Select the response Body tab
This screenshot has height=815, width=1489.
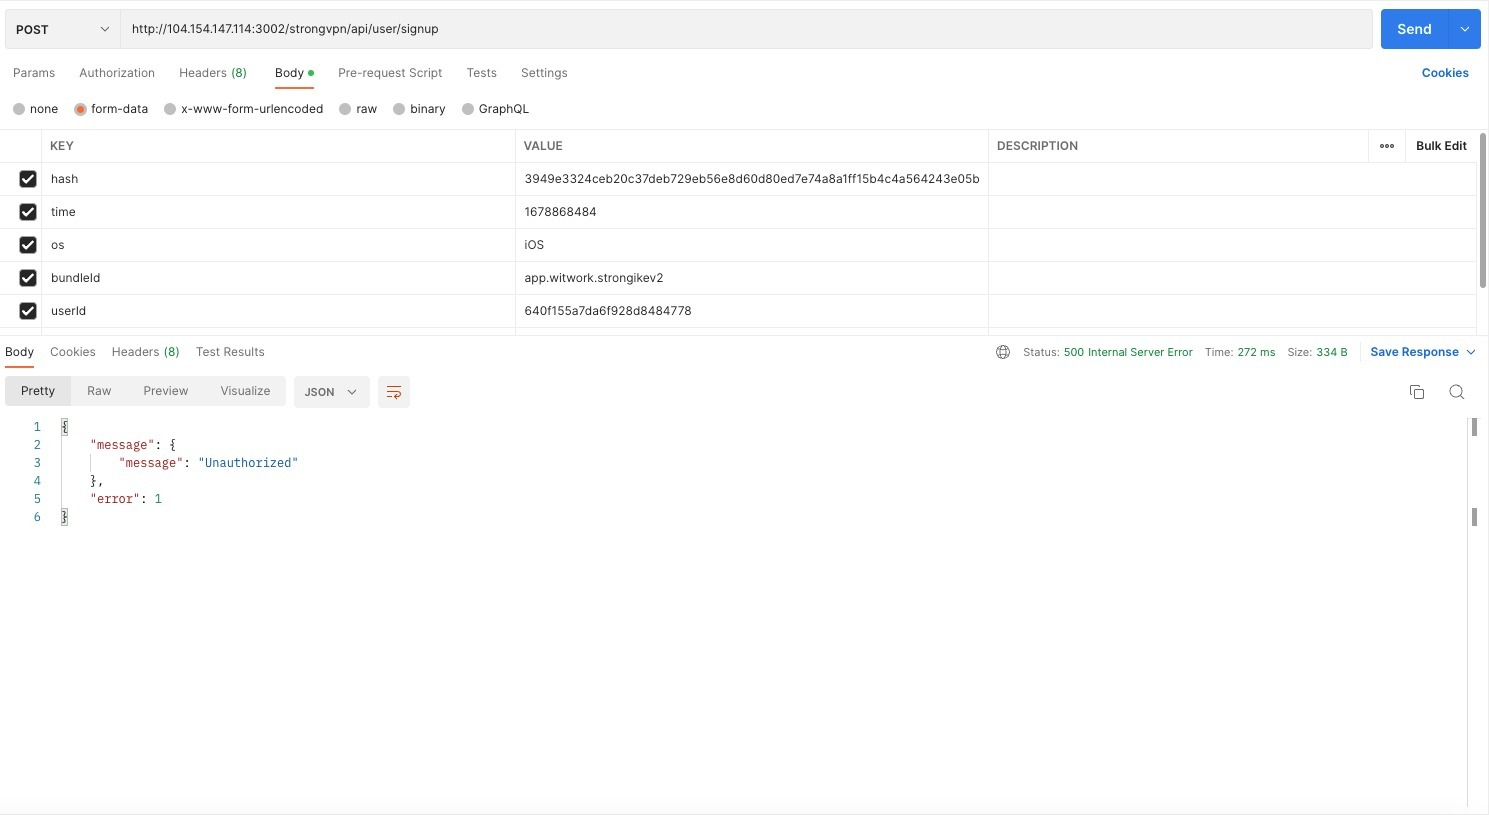click(x=20, y=352)
